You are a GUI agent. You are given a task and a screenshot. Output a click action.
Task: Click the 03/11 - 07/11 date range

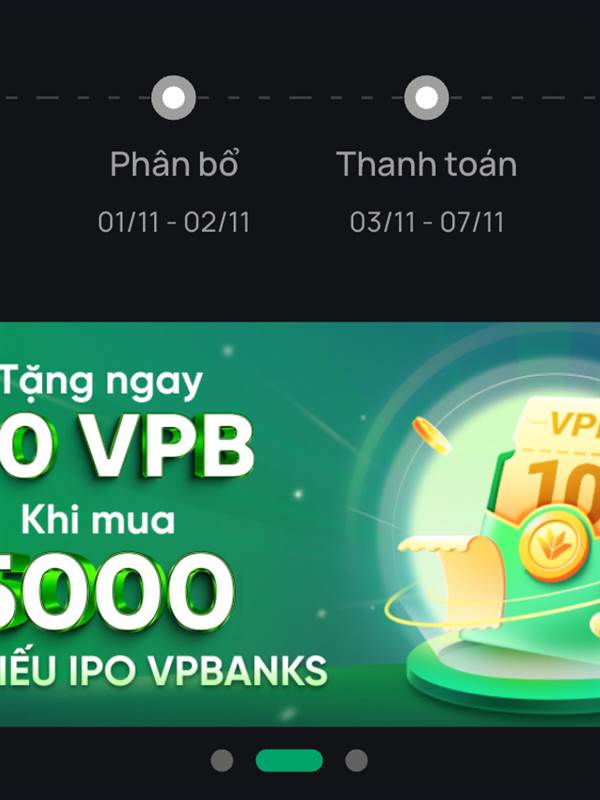(x=427, y=222)
